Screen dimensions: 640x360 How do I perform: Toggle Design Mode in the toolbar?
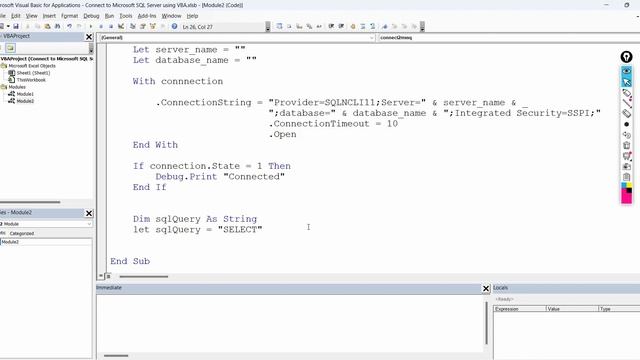[x=121, y=26]
